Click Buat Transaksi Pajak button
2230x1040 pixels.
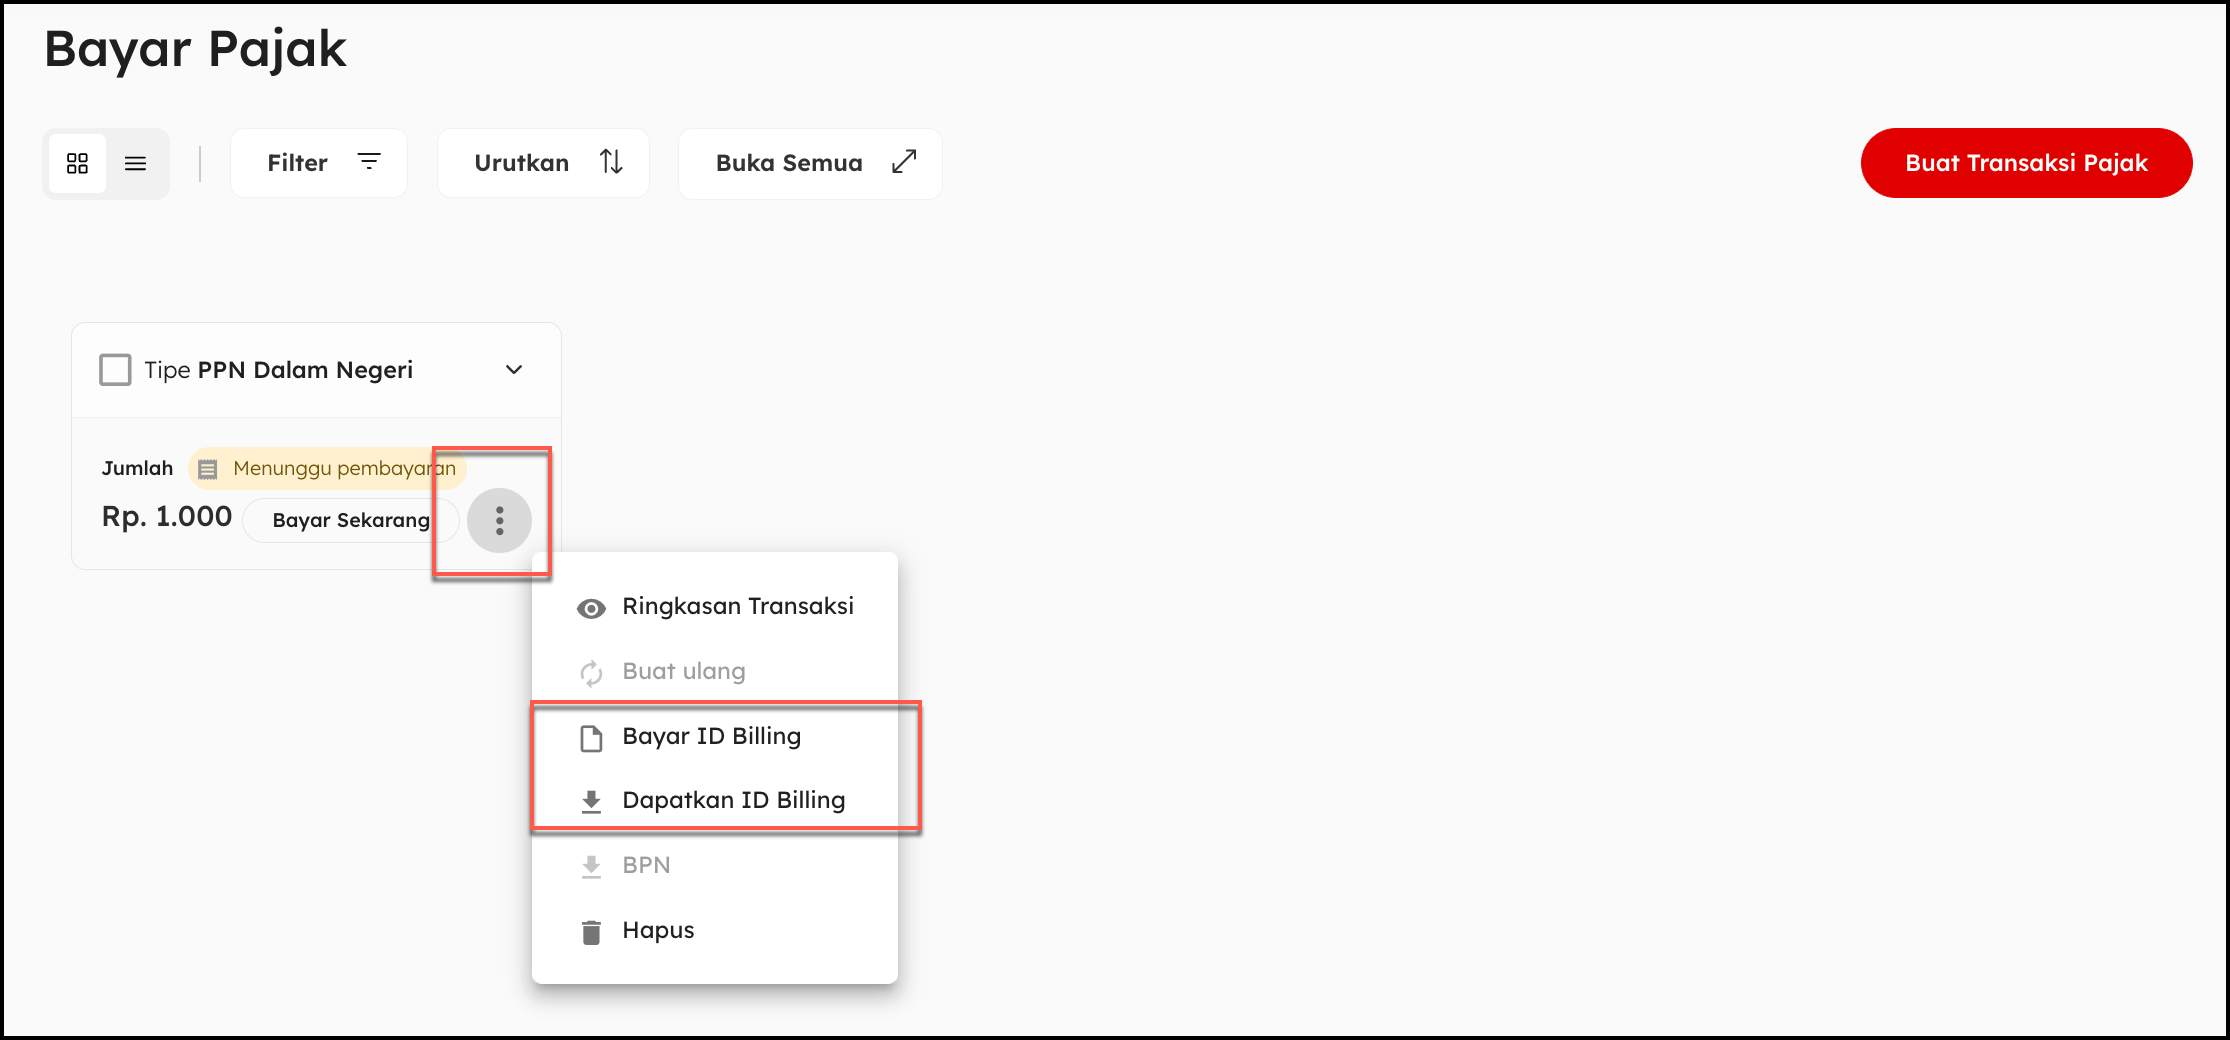(2026, 163)
